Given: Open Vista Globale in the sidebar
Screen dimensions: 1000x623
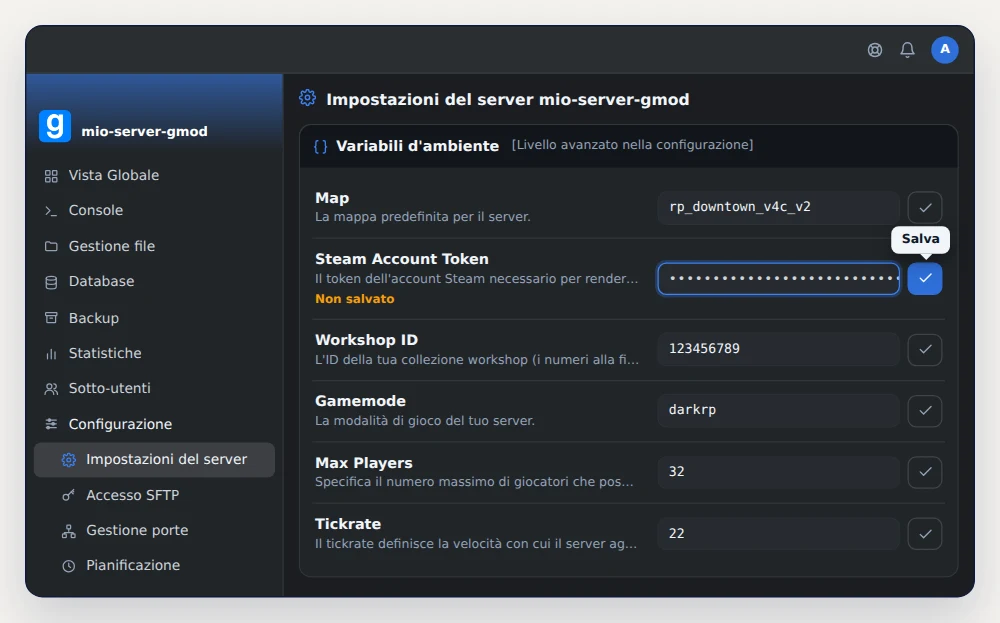Looking at the screenshot, I should pos(154,175).
